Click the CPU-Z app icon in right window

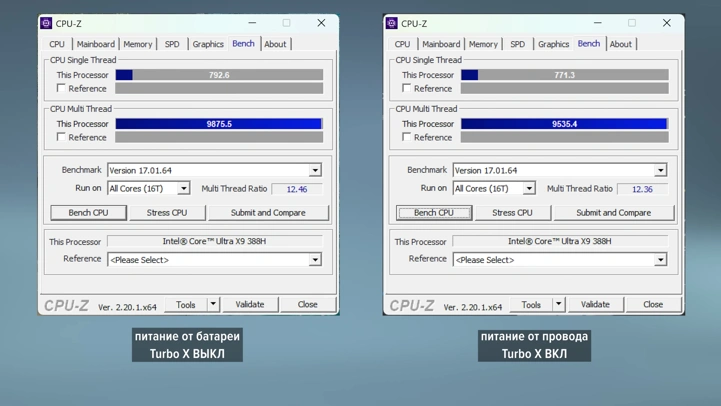391,23
